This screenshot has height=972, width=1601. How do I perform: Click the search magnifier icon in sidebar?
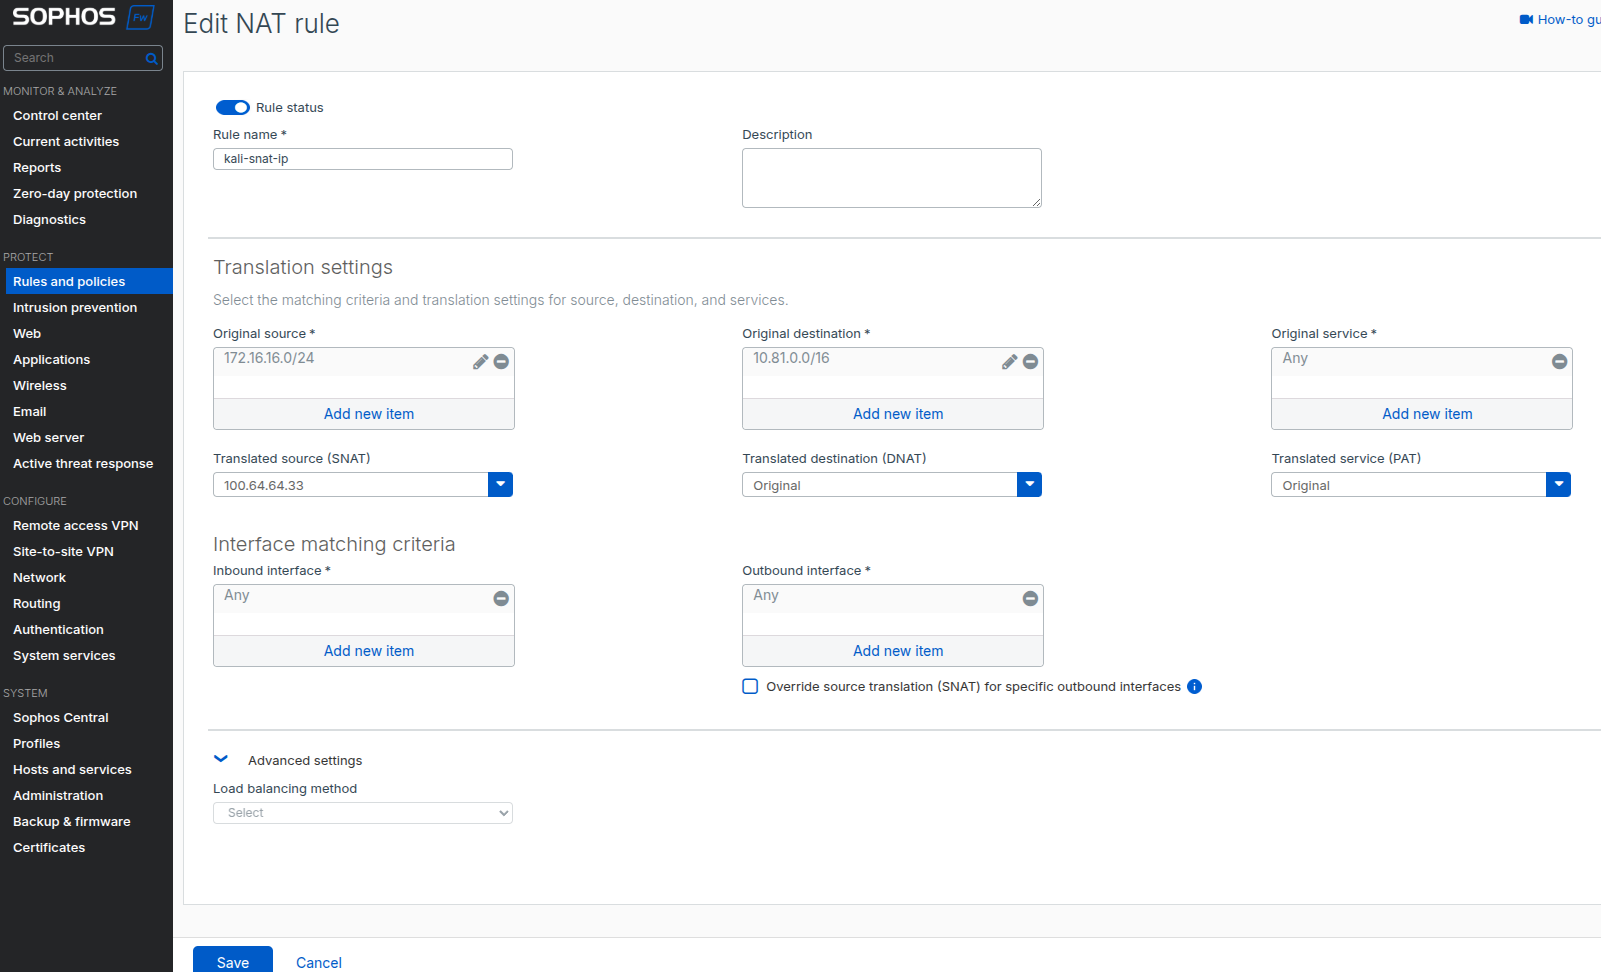pyautogui.click(x=151, y=59)
